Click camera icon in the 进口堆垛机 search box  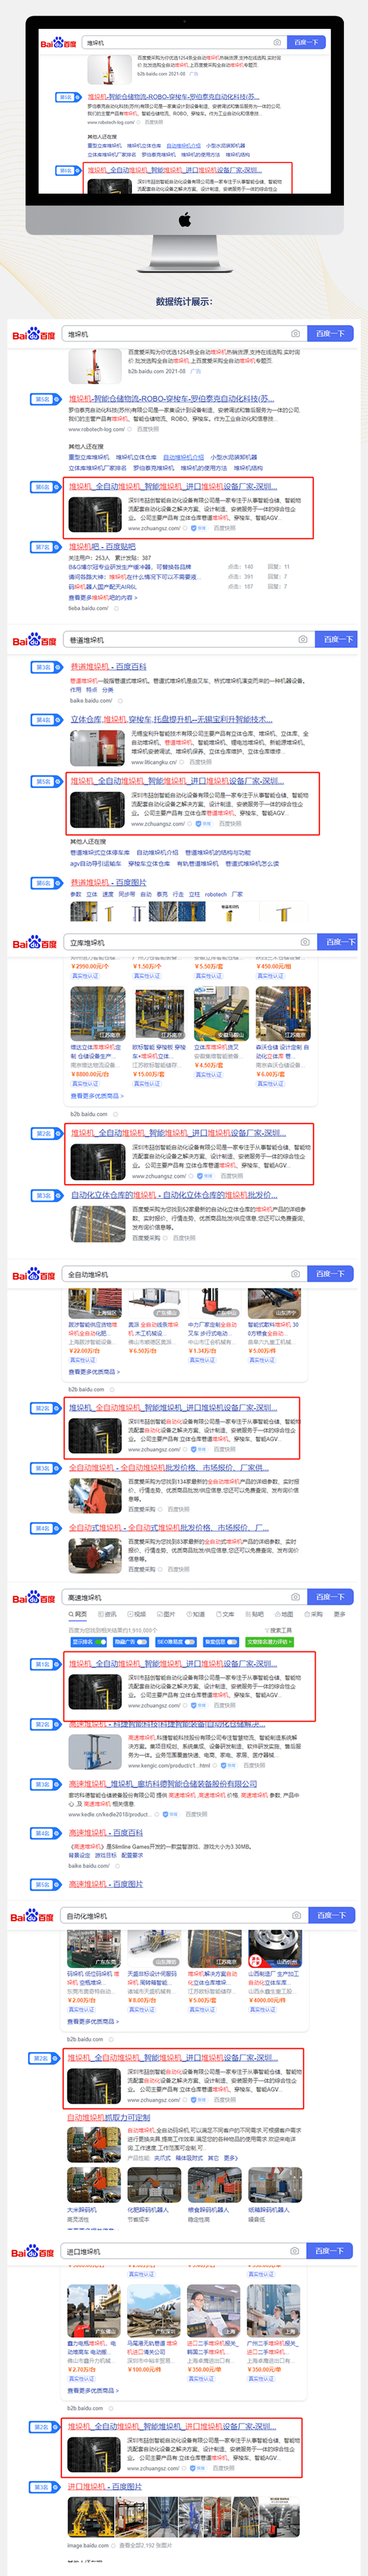(295, 2251)
